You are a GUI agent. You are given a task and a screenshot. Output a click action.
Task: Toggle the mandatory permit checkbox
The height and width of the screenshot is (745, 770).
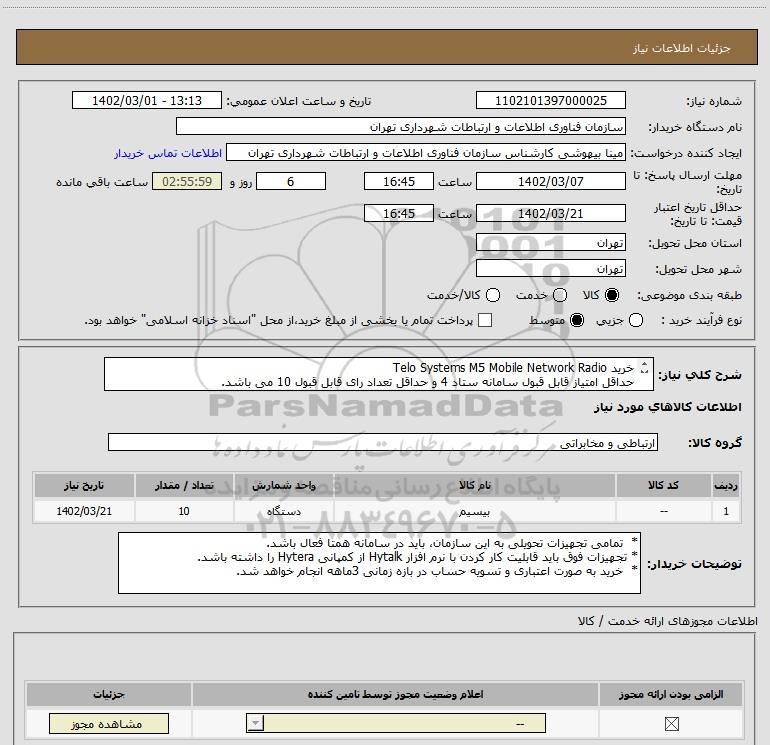(671, 724)
